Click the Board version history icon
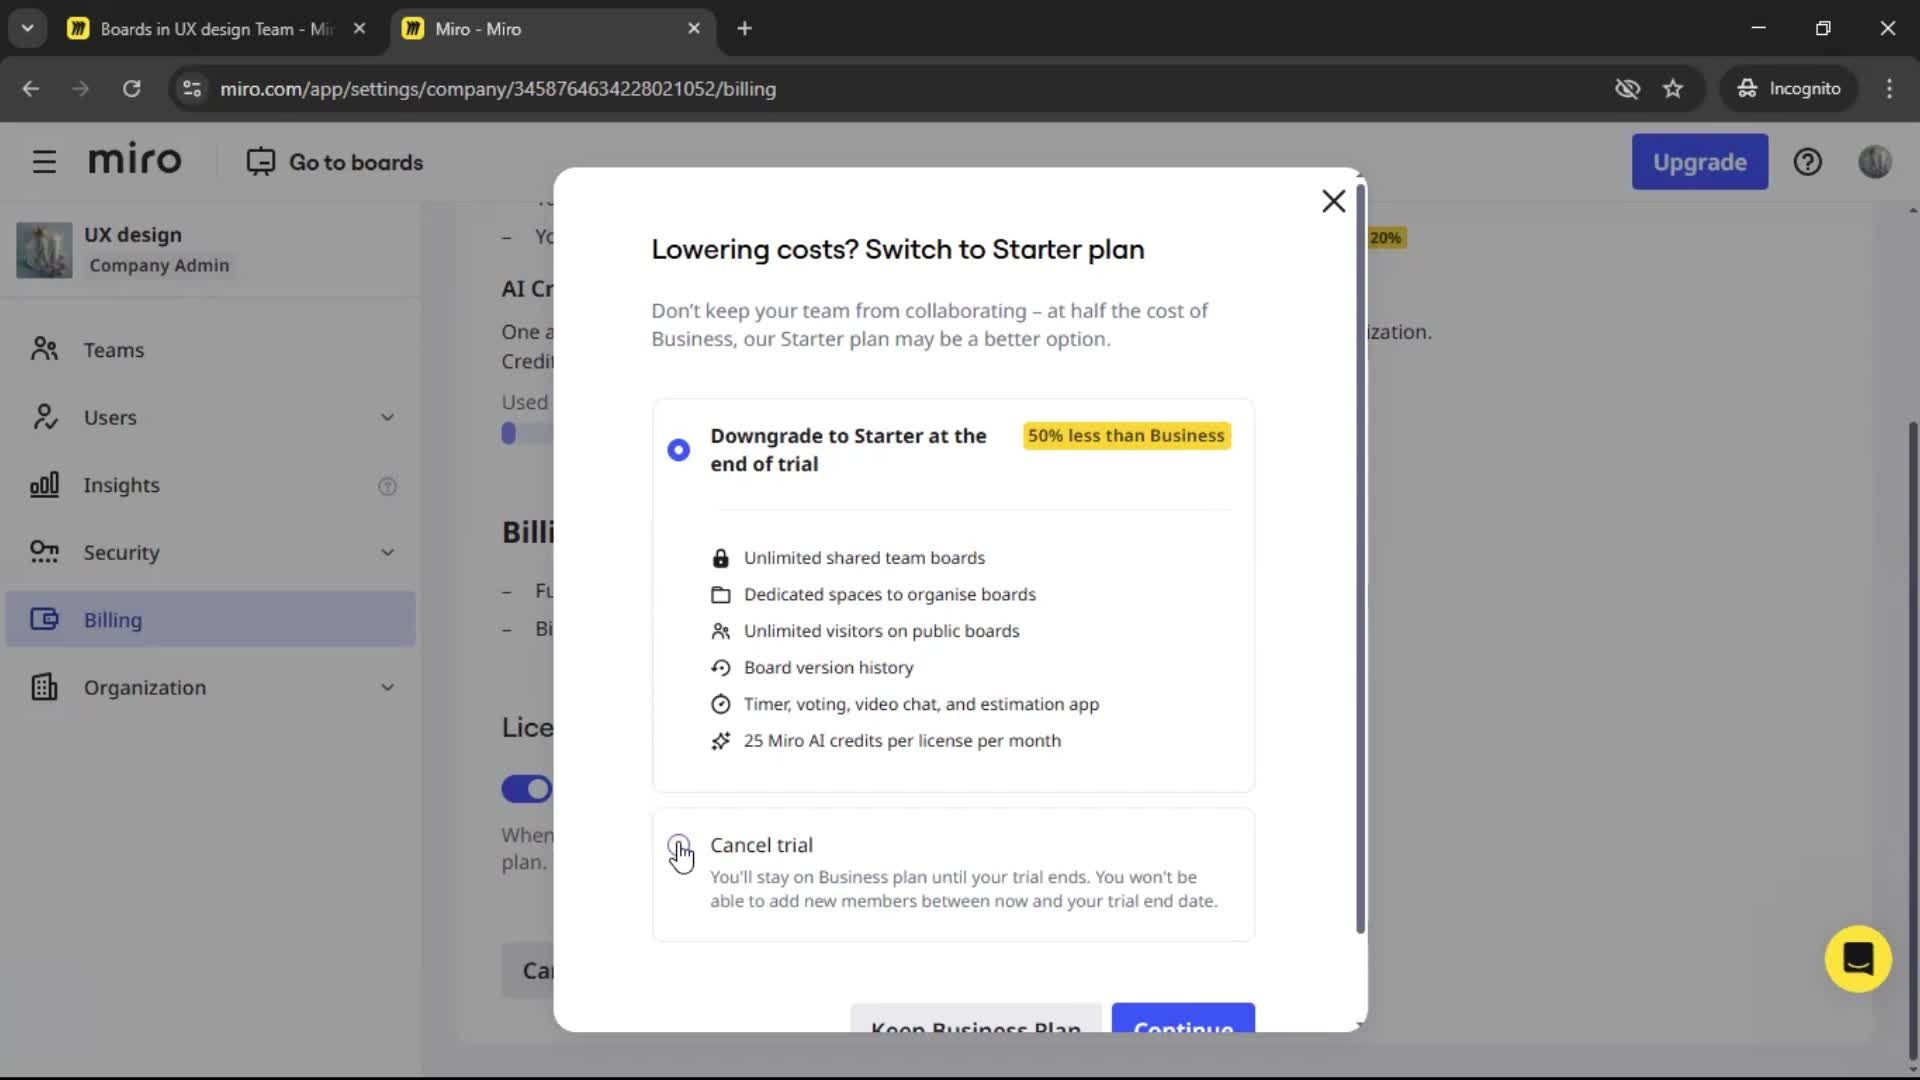 pos(720,668)
